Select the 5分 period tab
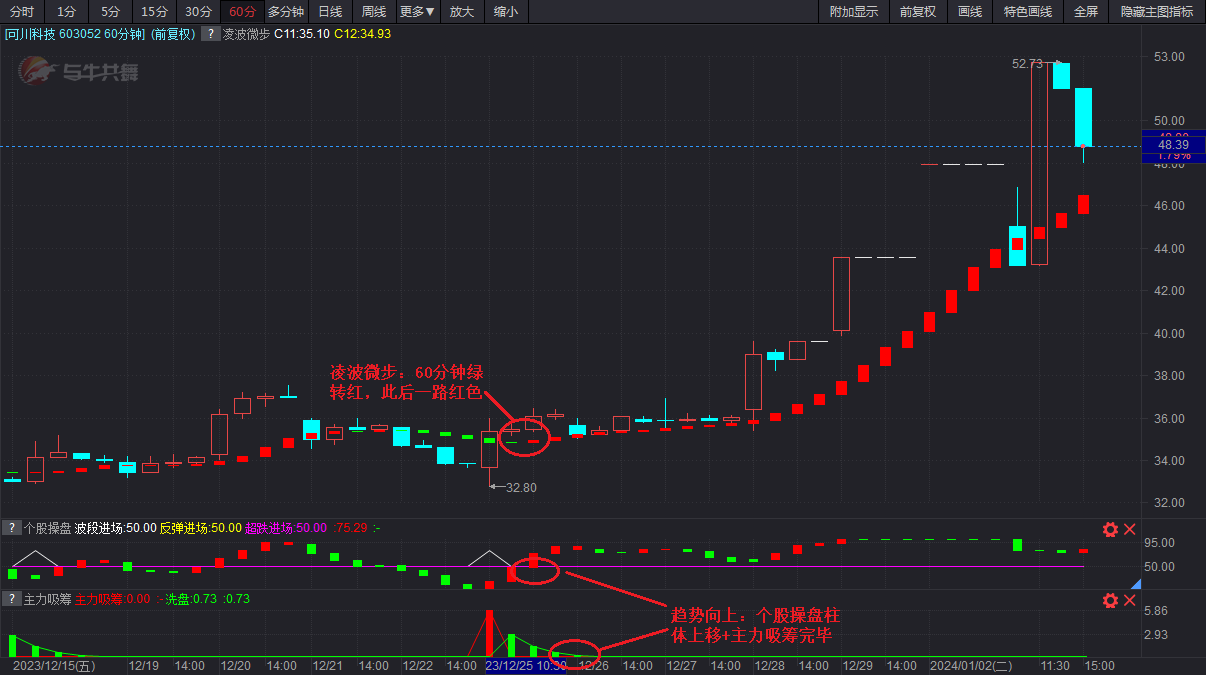 click(110, 12)
